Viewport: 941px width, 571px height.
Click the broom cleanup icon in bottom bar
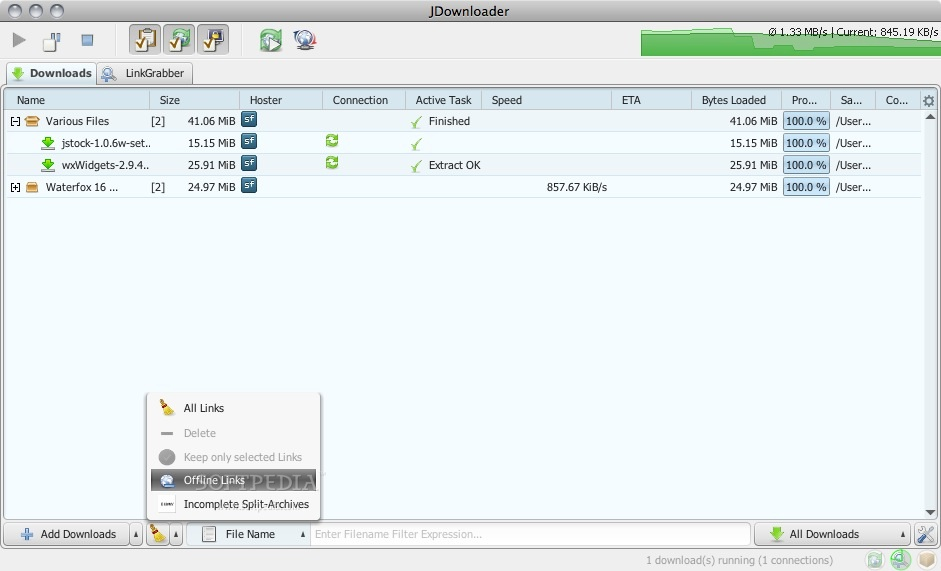coord(158,534)
